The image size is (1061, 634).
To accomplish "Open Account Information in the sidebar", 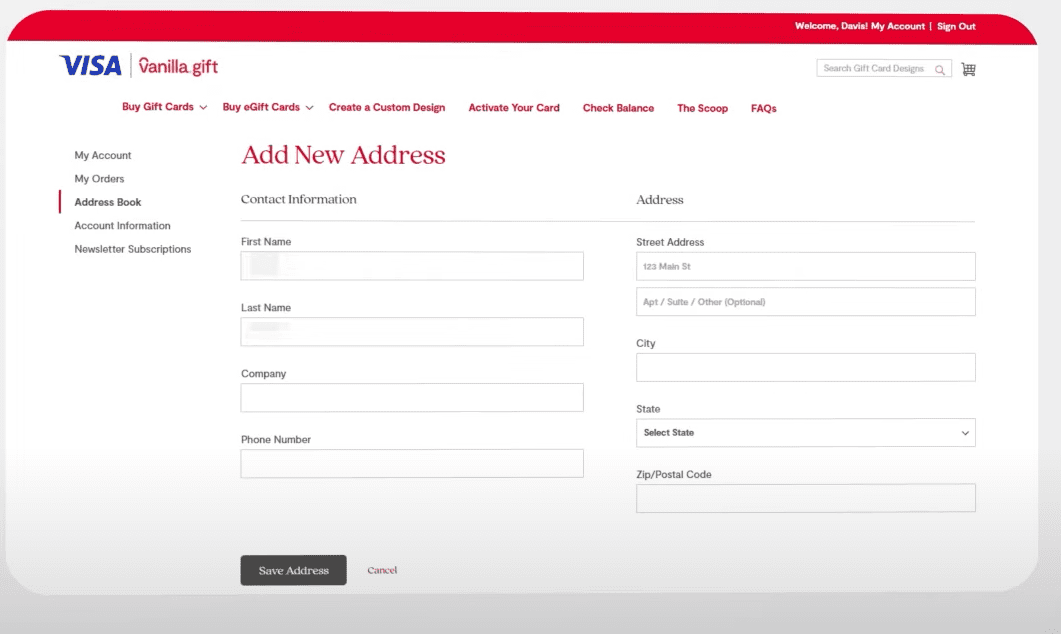I will [122, 225].
